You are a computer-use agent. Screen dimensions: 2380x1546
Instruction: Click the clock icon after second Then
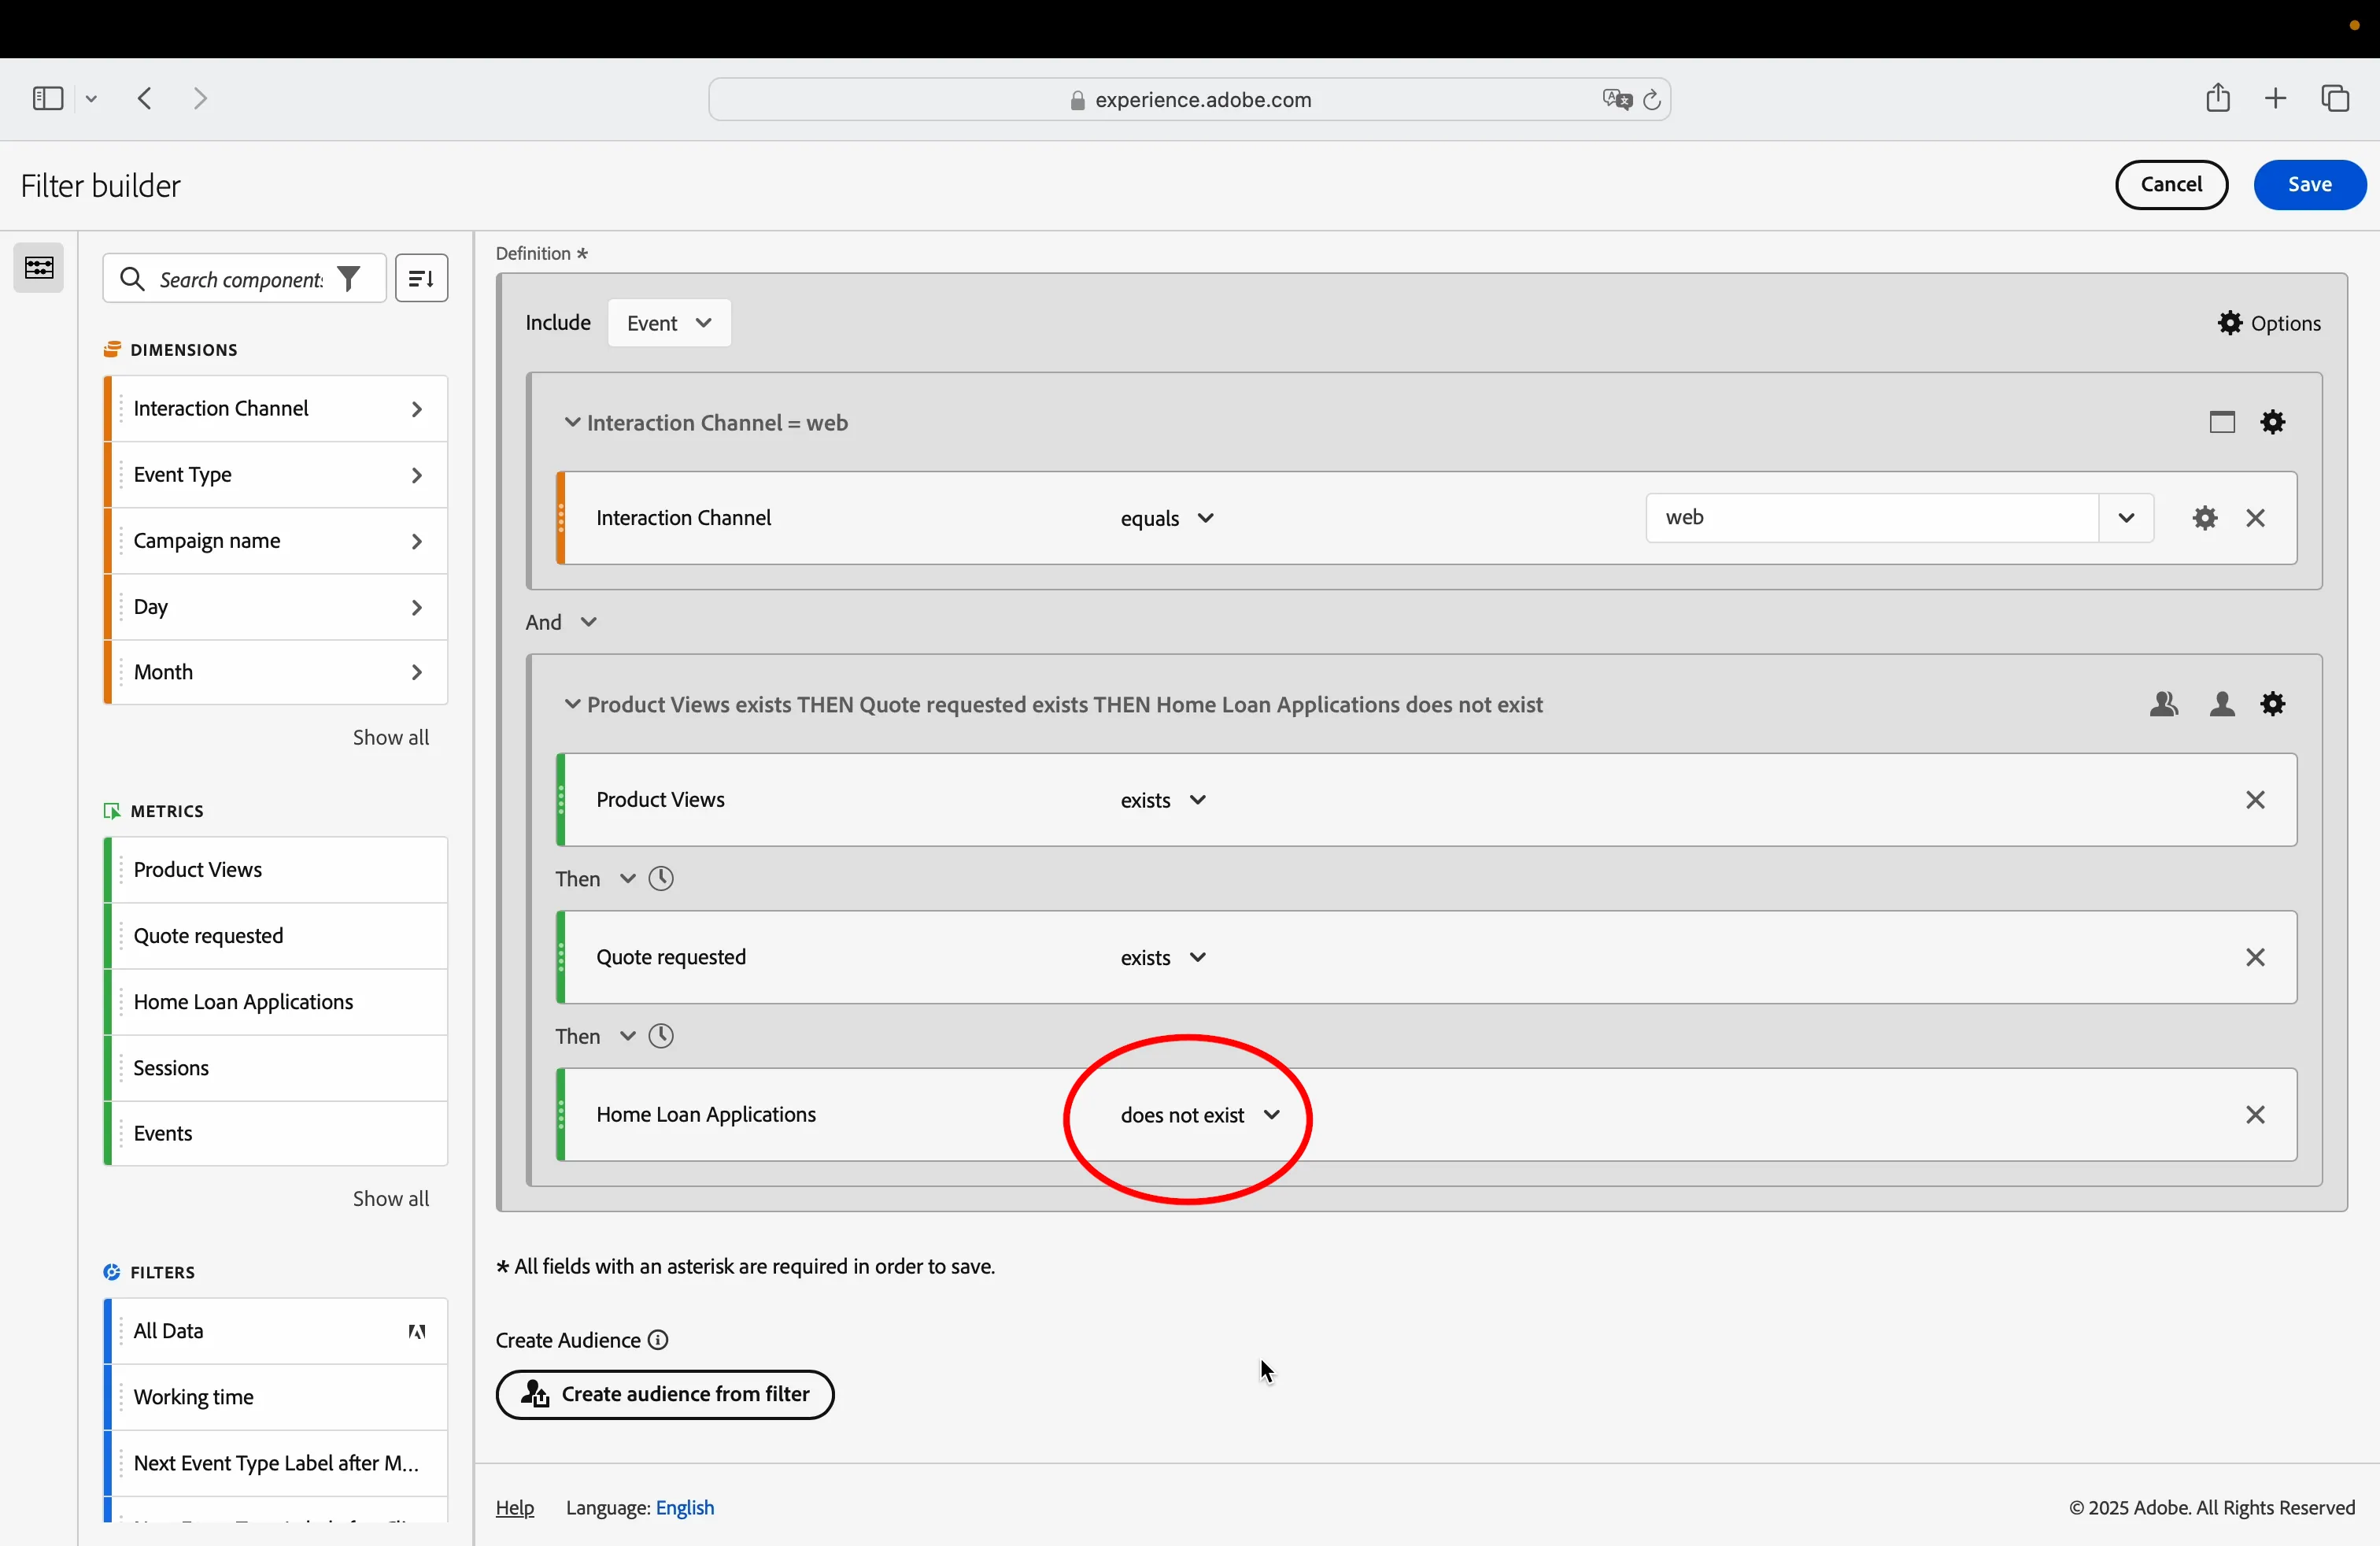click(661, 1036)
